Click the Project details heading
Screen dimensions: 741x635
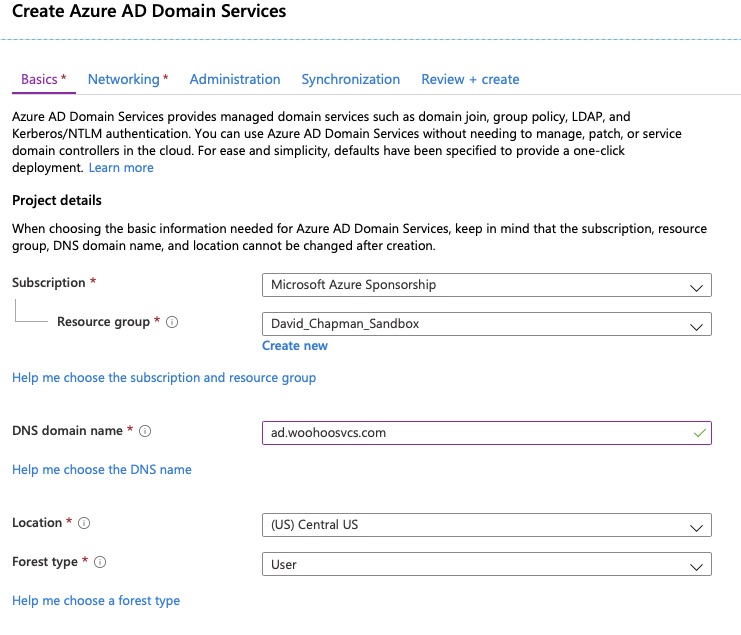tap(57, 200)
